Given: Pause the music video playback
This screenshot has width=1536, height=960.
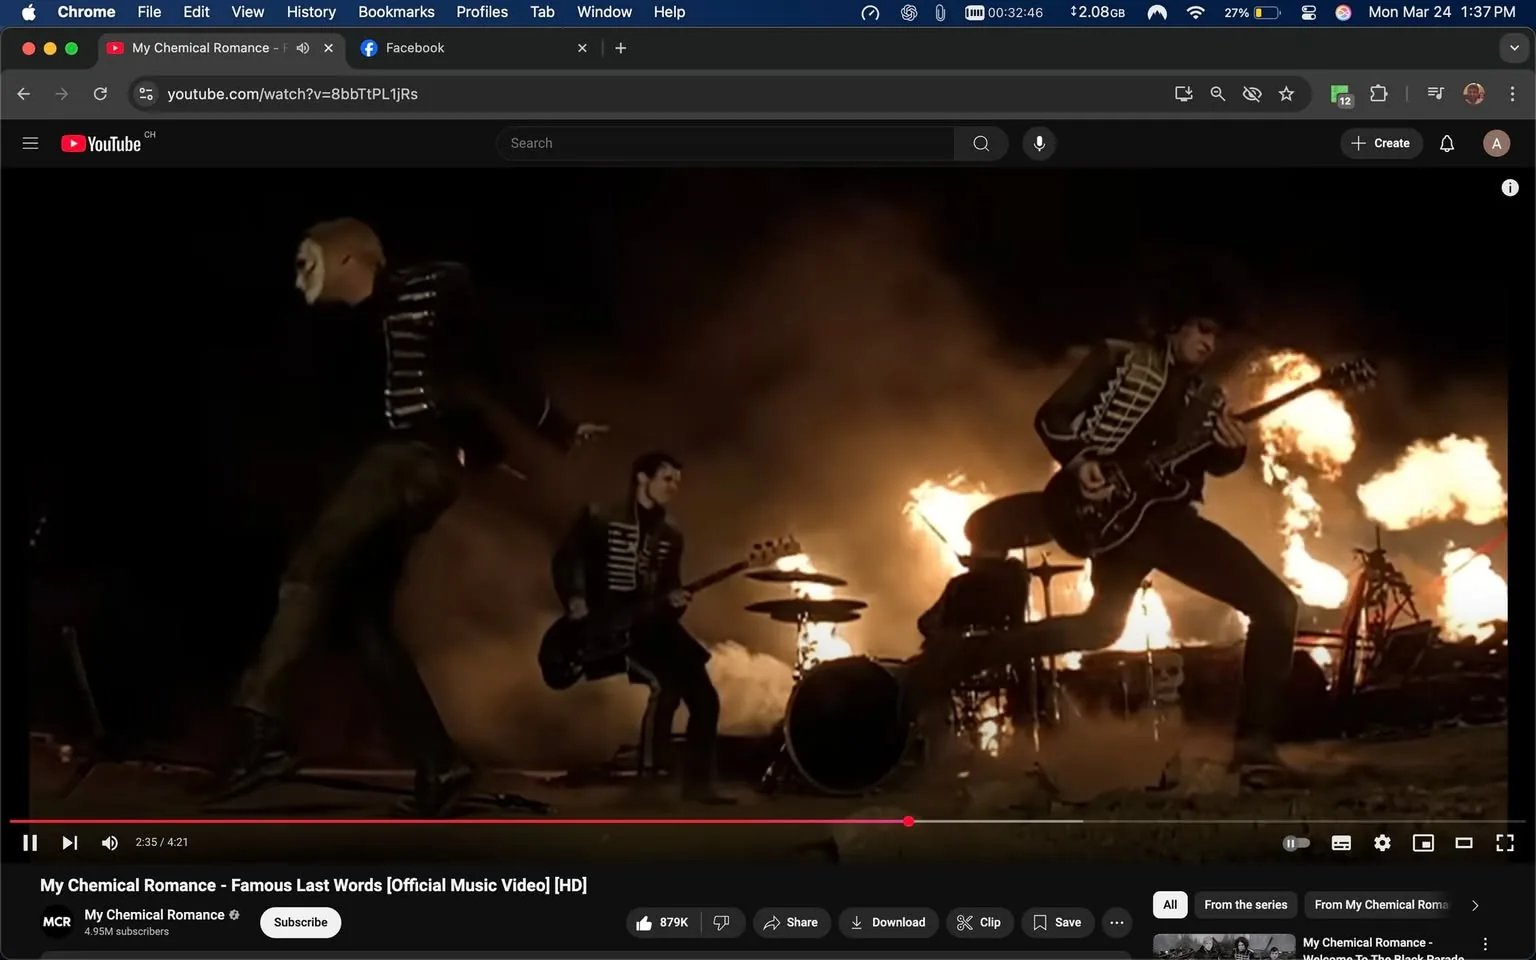Looking at the screenshot, I should click(x=29, y=842).
